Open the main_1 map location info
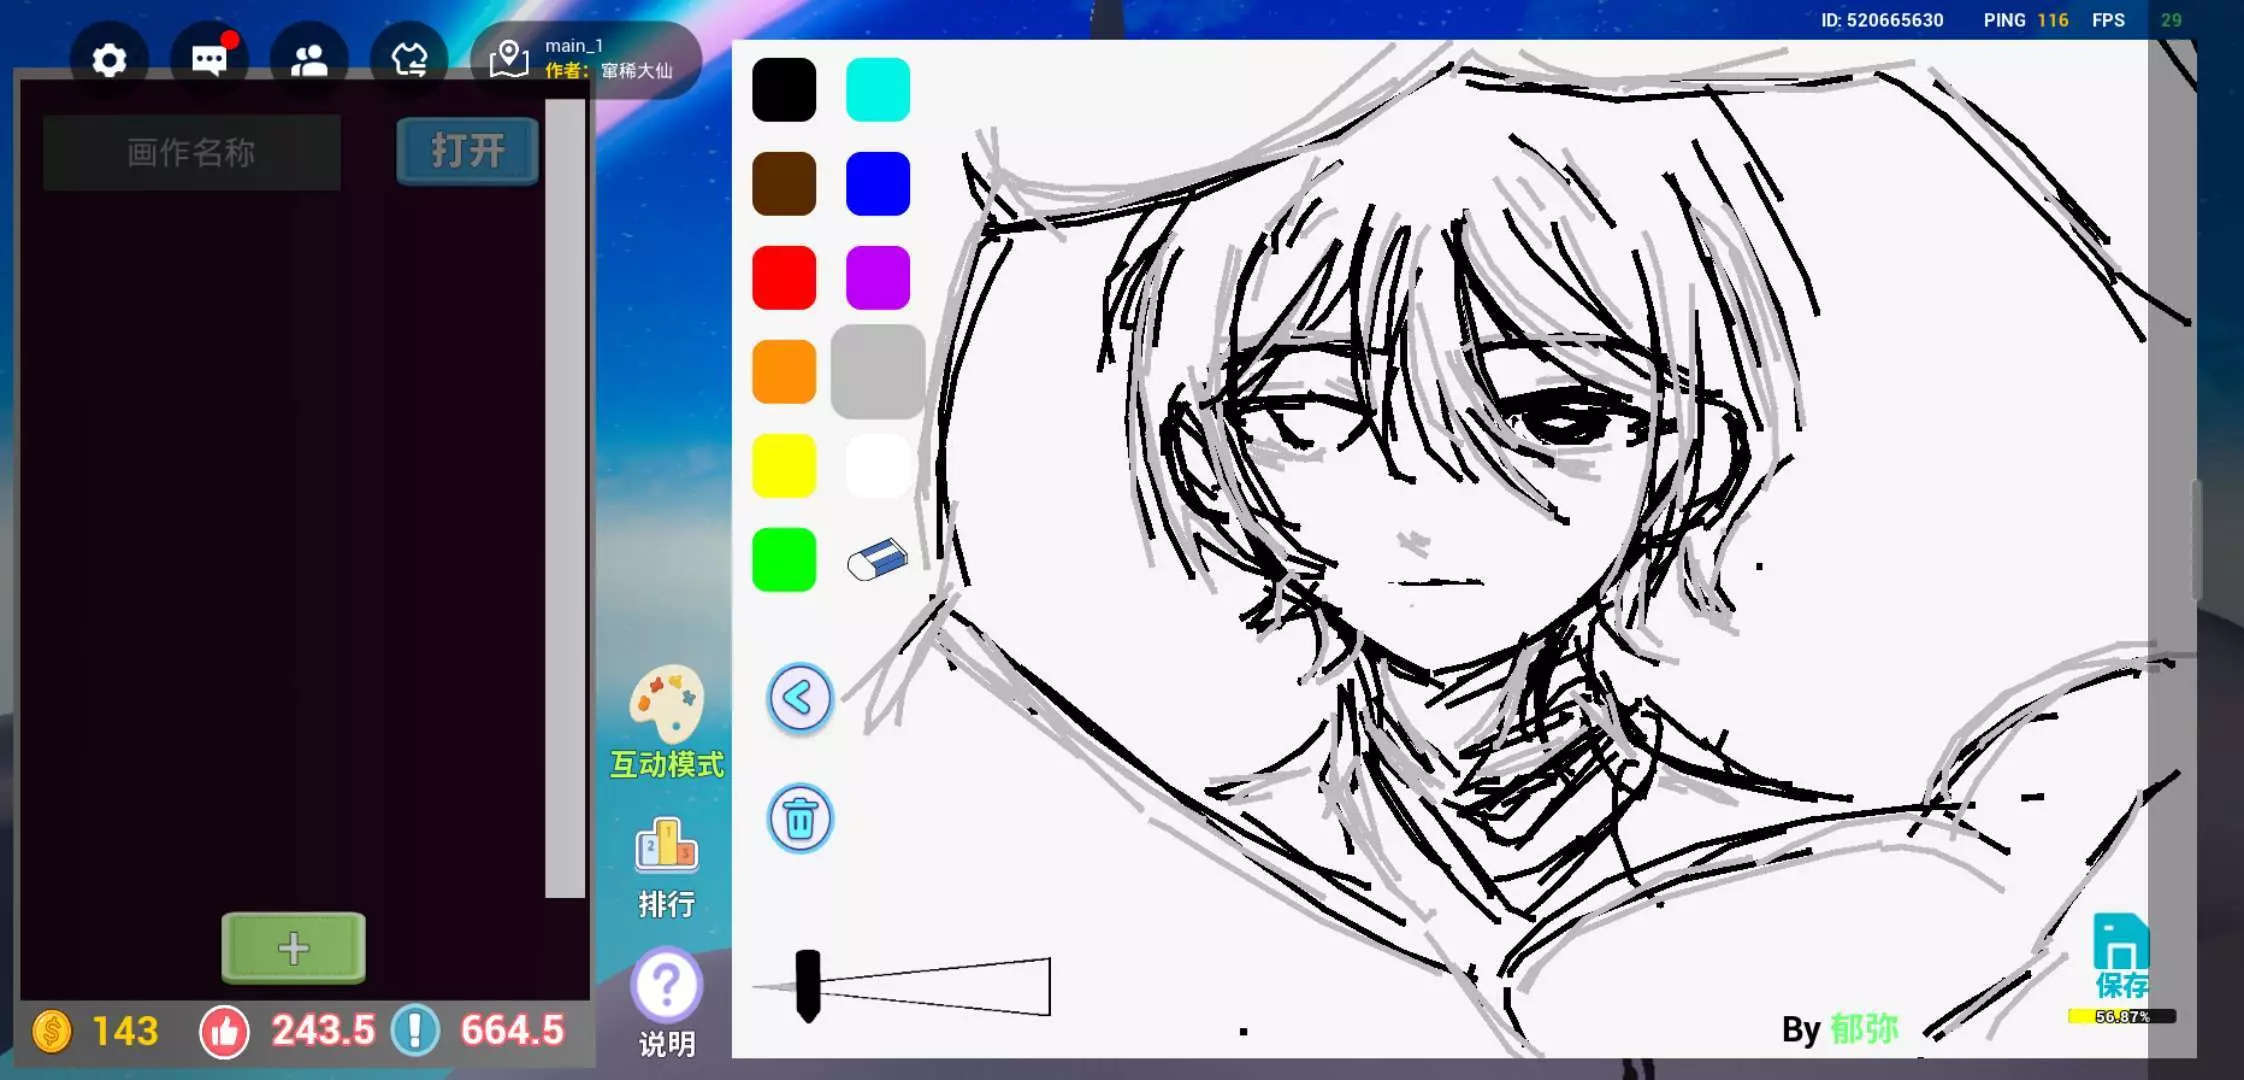The width and height of the screenshot is (2244, 1080). click(586, 59)
